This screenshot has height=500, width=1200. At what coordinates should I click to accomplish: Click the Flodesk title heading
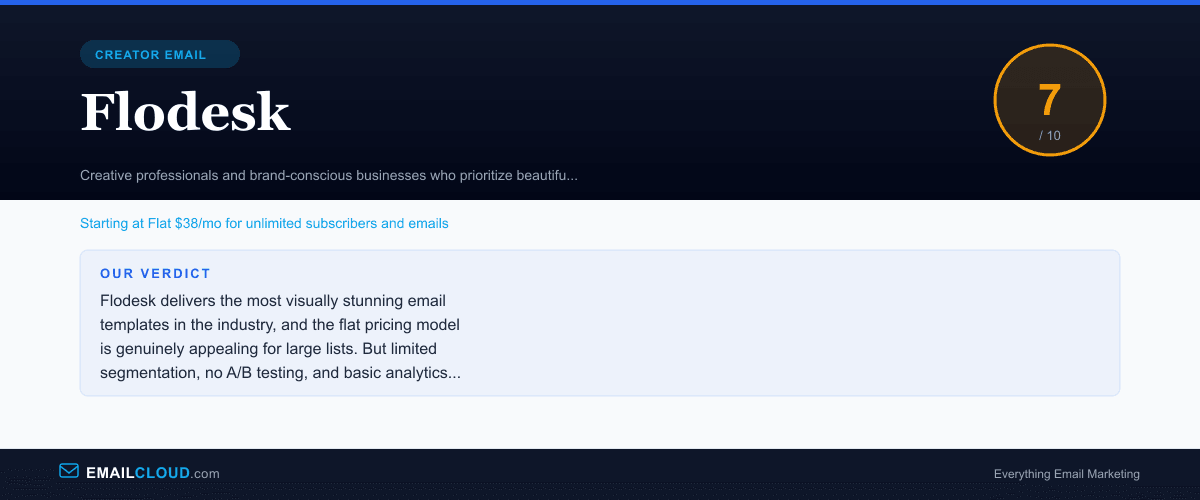(185, 111)
